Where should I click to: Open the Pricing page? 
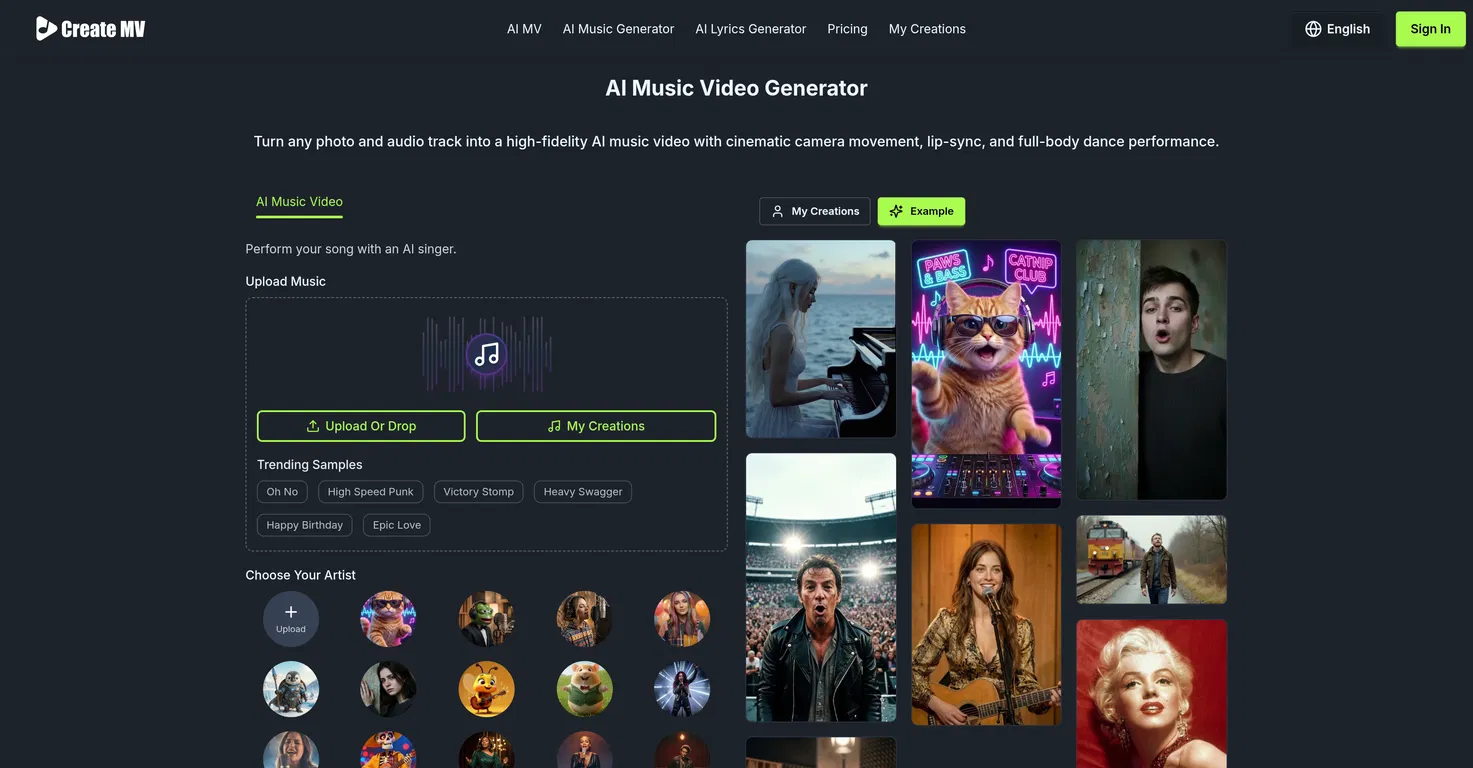click(x=847, y=29)
